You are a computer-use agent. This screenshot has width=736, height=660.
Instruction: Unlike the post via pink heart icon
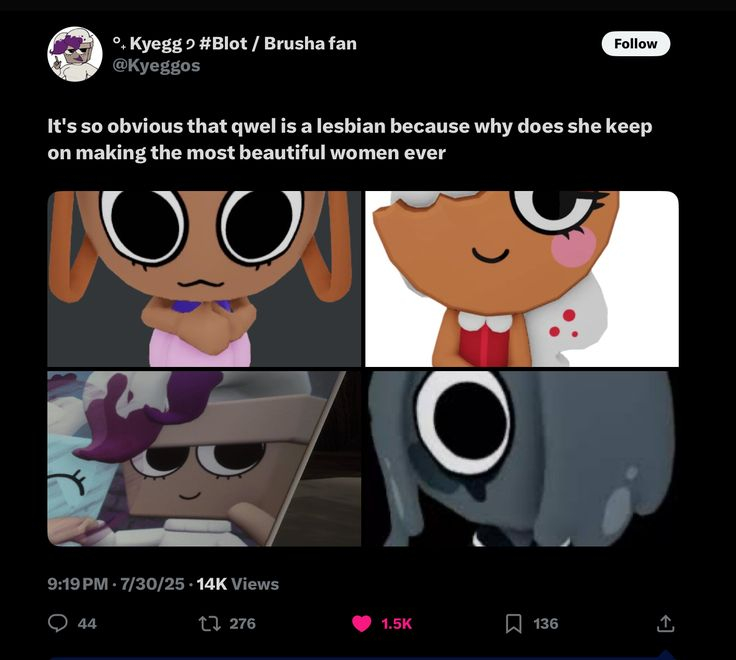(x=361, y=623)
